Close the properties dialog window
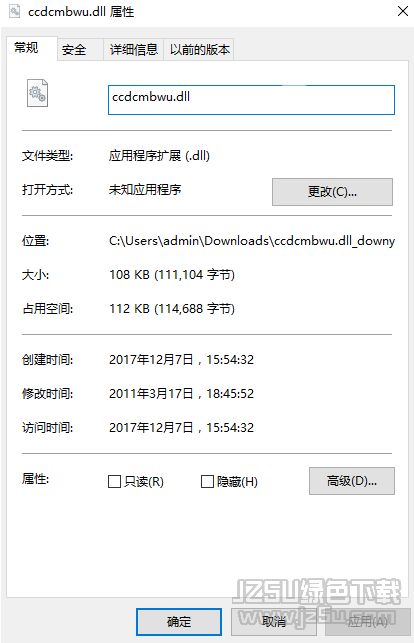This screenshot has height=643, width=414. tap(403, 11)
